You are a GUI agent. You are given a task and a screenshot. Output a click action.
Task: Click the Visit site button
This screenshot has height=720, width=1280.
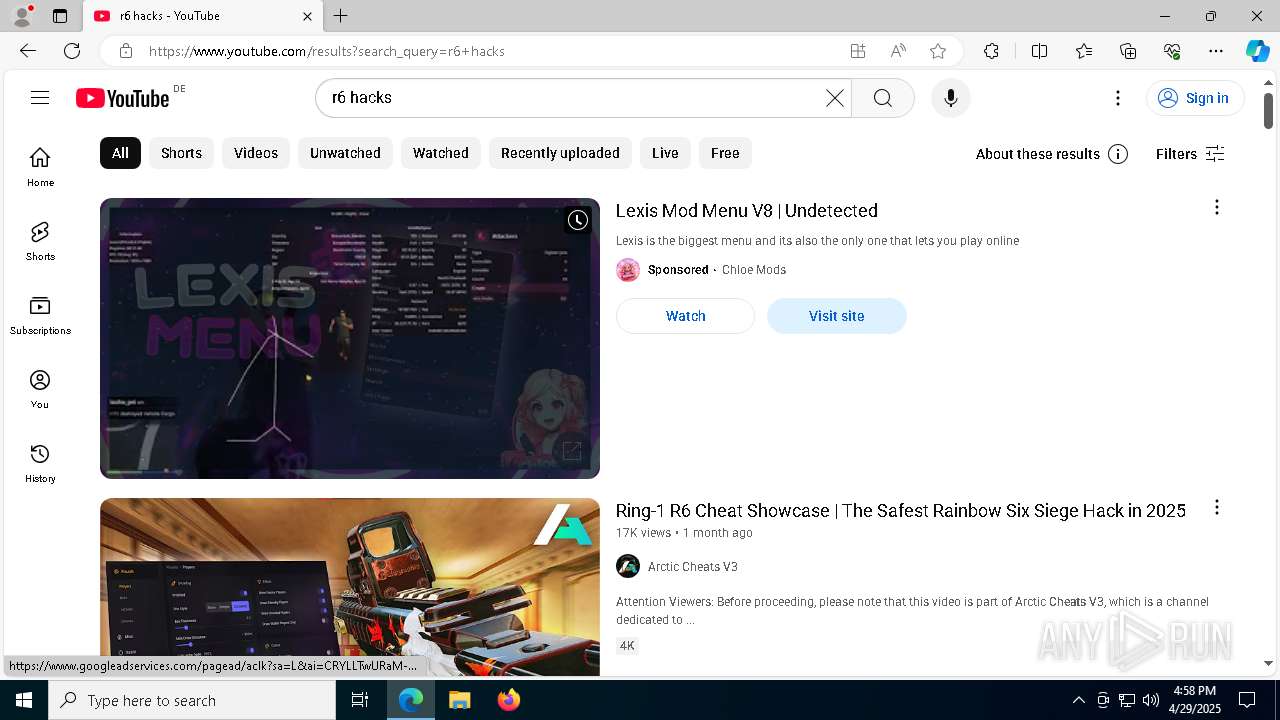837,316
